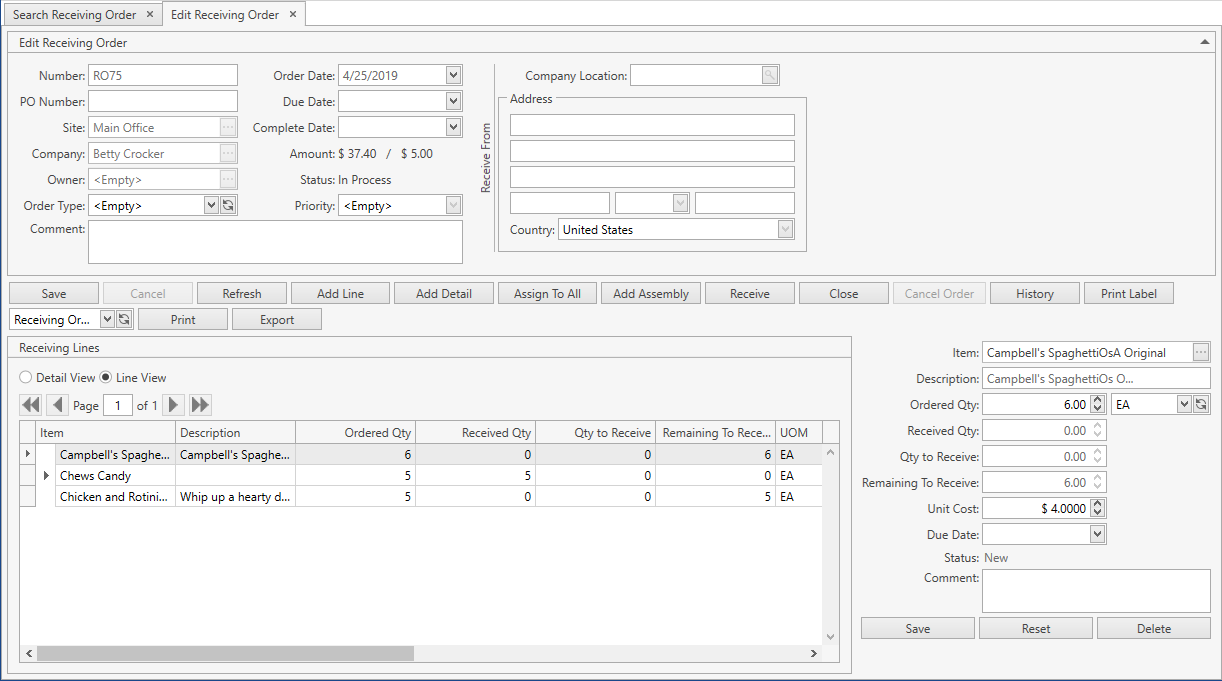Select the Detail View radio button
The height and width of the screenshot is (681, 1222).
(x=27, y=378)
